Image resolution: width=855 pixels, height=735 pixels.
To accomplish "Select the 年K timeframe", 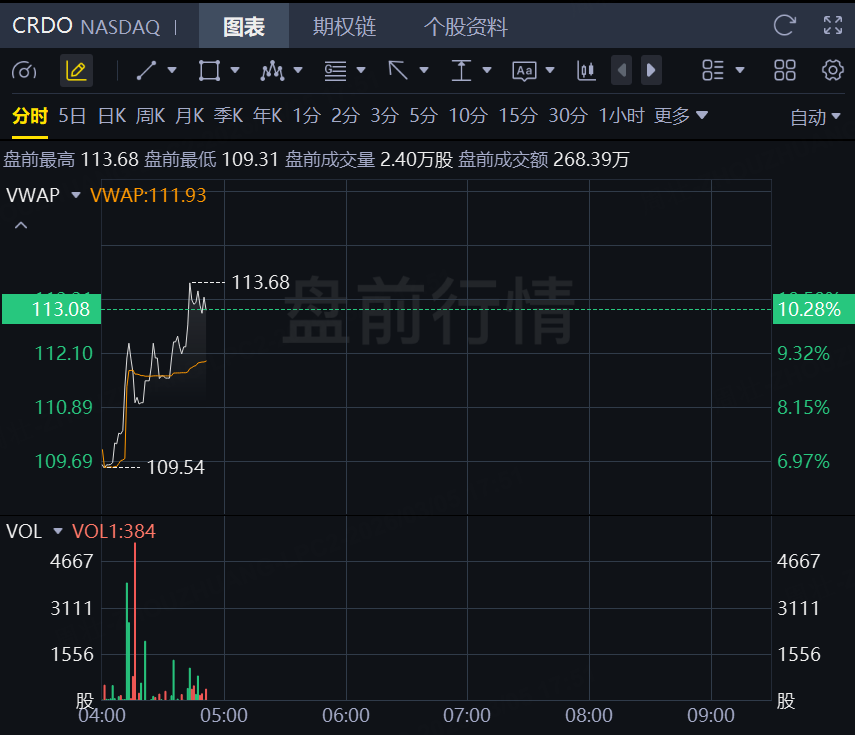I will (x=268, y=116).
